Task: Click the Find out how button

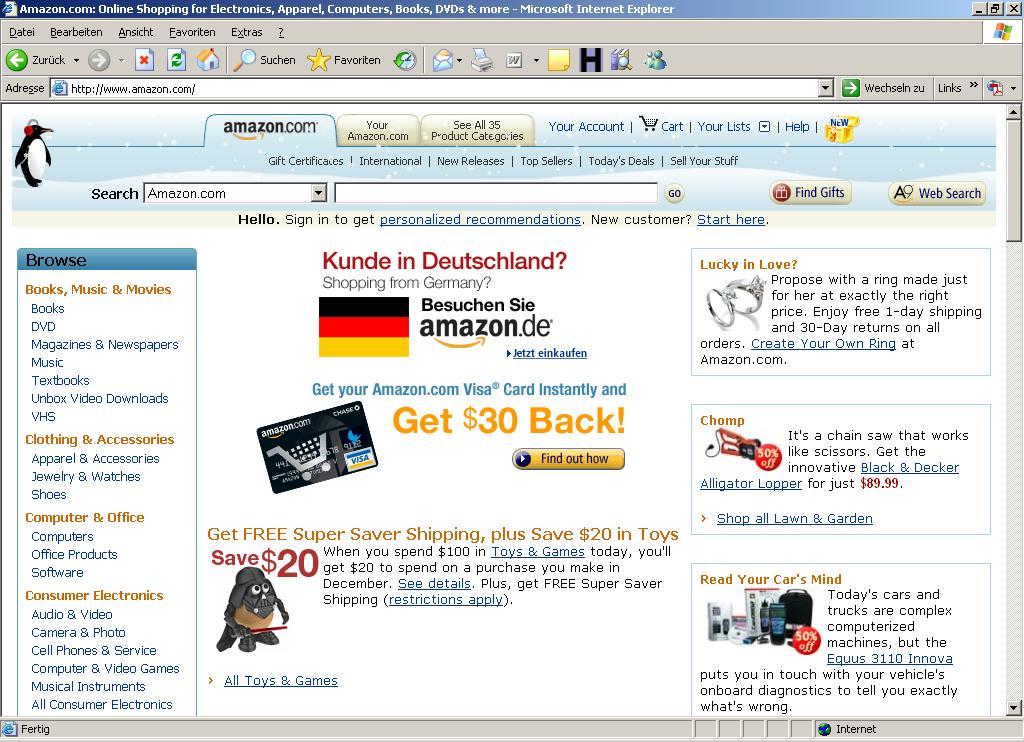Action: [x=568, y=459]
